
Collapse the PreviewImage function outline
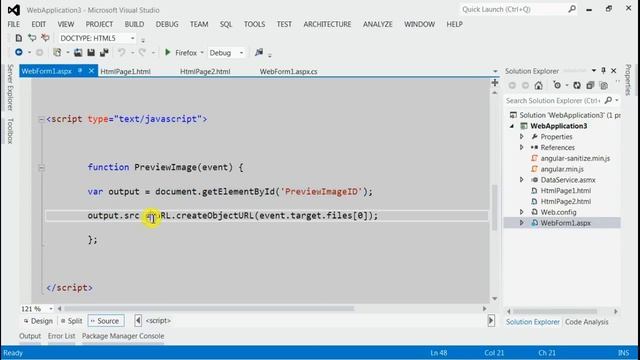click(x=41, y=167)
